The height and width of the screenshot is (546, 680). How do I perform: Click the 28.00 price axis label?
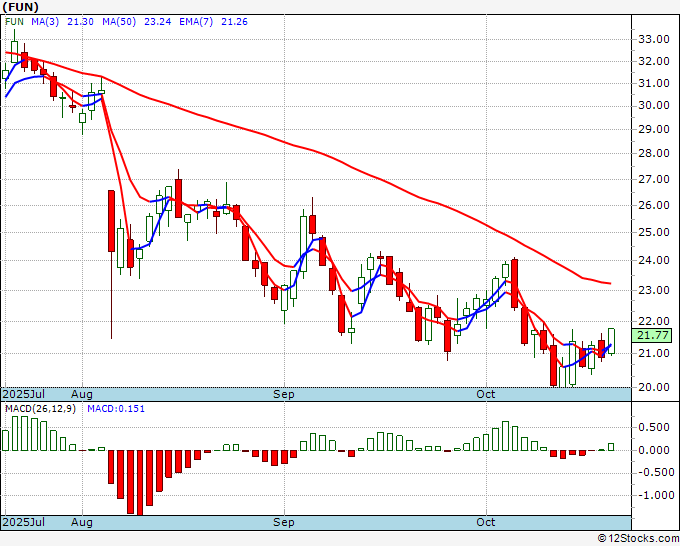[654, 153]
